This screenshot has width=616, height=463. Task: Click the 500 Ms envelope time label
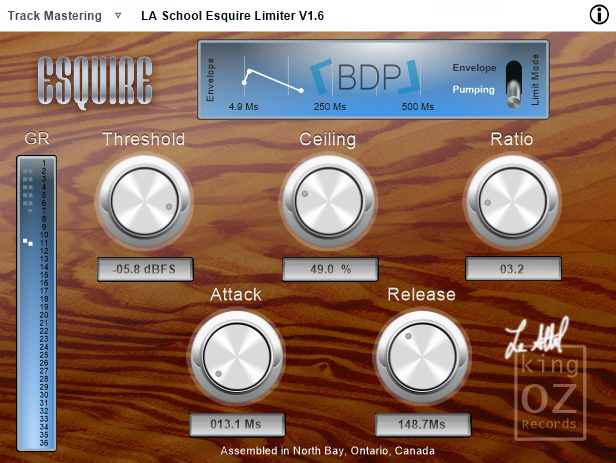point(417,106)
